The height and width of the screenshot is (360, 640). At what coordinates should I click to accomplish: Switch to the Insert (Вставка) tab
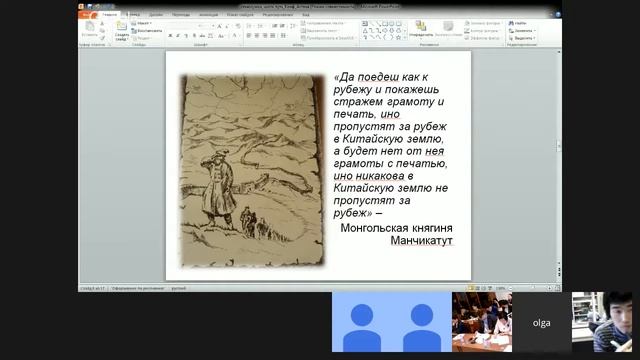132,14
